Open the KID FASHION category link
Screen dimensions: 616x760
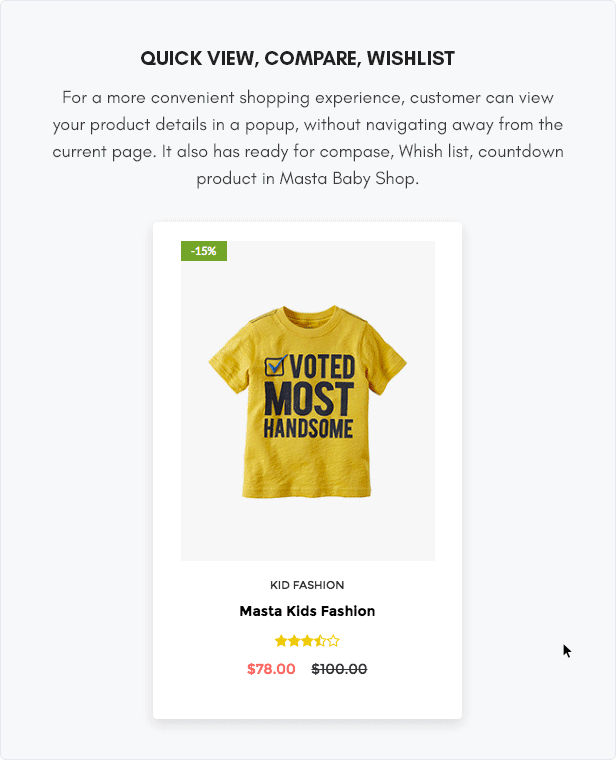(307, 585)
